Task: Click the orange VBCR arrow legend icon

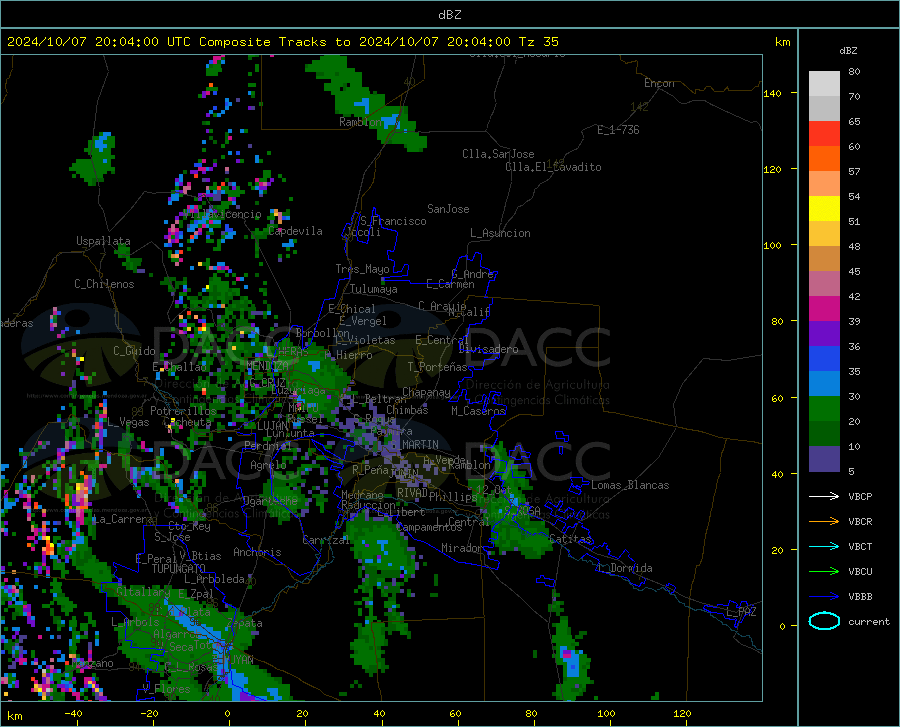Action: [824, 521]
